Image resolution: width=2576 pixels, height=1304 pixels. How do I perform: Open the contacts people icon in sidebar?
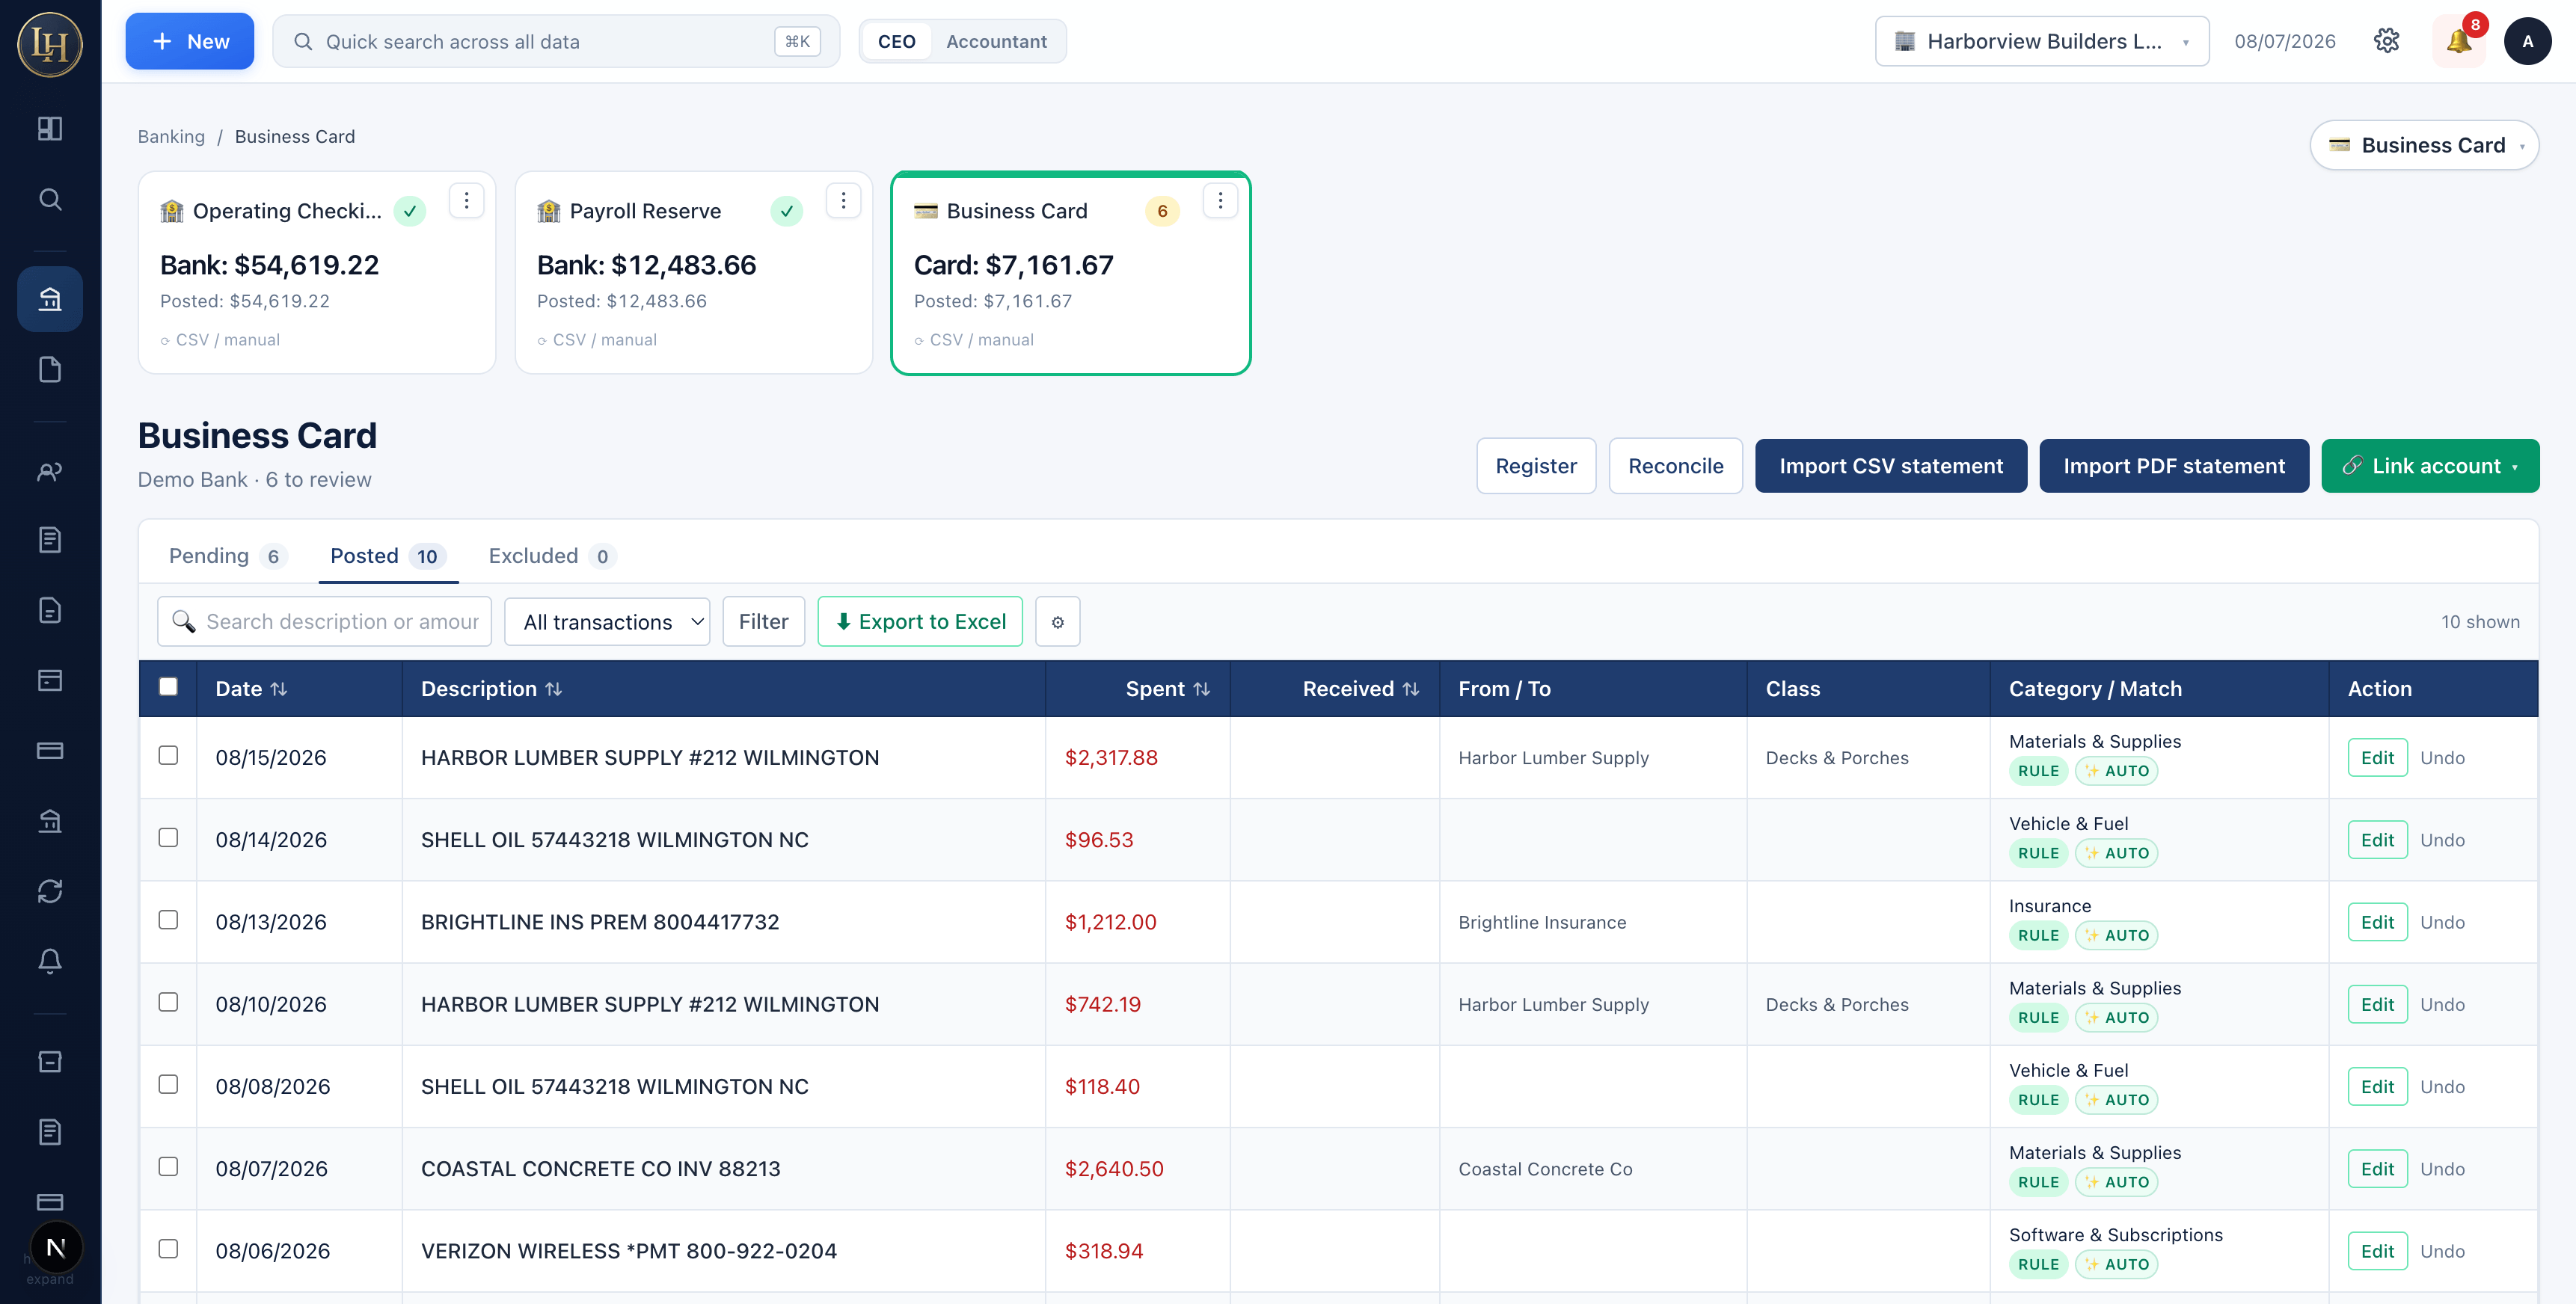50,471
